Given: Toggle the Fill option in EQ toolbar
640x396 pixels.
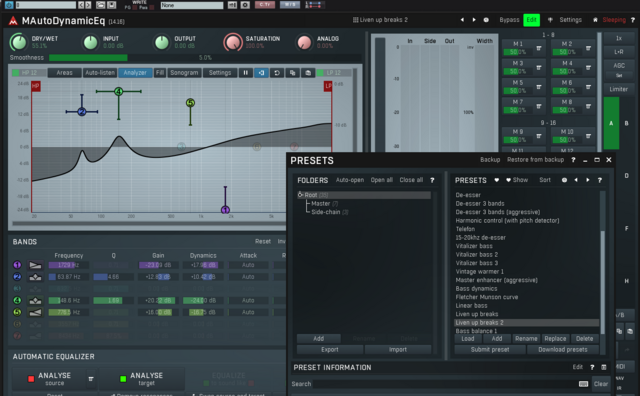Looking at the screenshot, I should (160, 73).
